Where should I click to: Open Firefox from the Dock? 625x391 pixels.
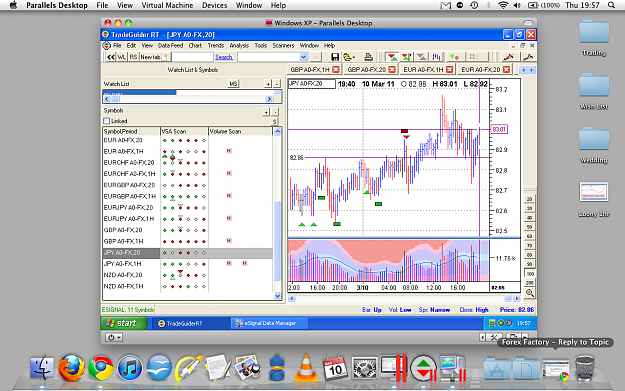71,367
